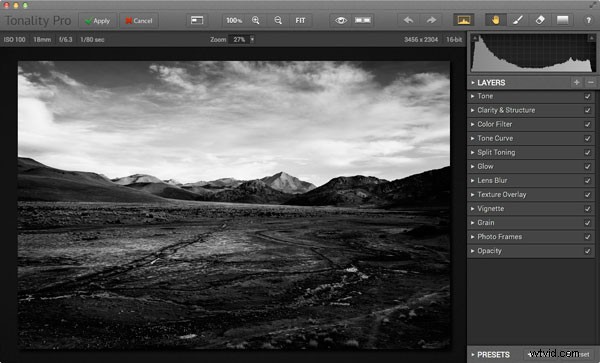Select the hand pan tool
This screenshot has height=363, width=600.
tap(496, 20)
